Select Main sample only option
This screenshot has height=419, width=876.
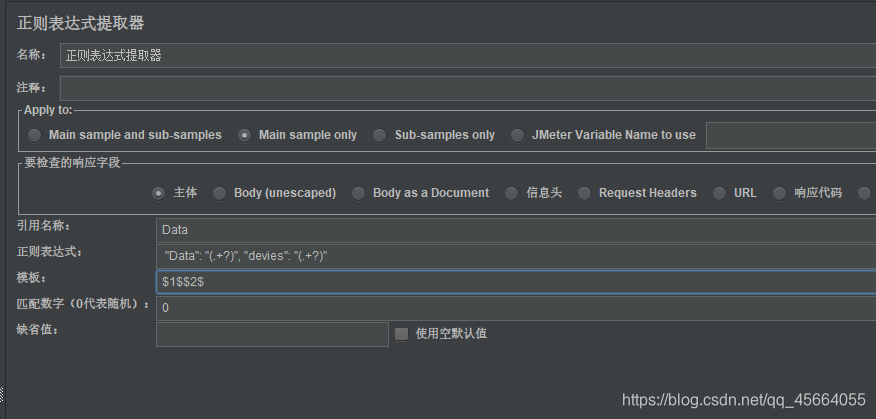click(x=244, y=135)
